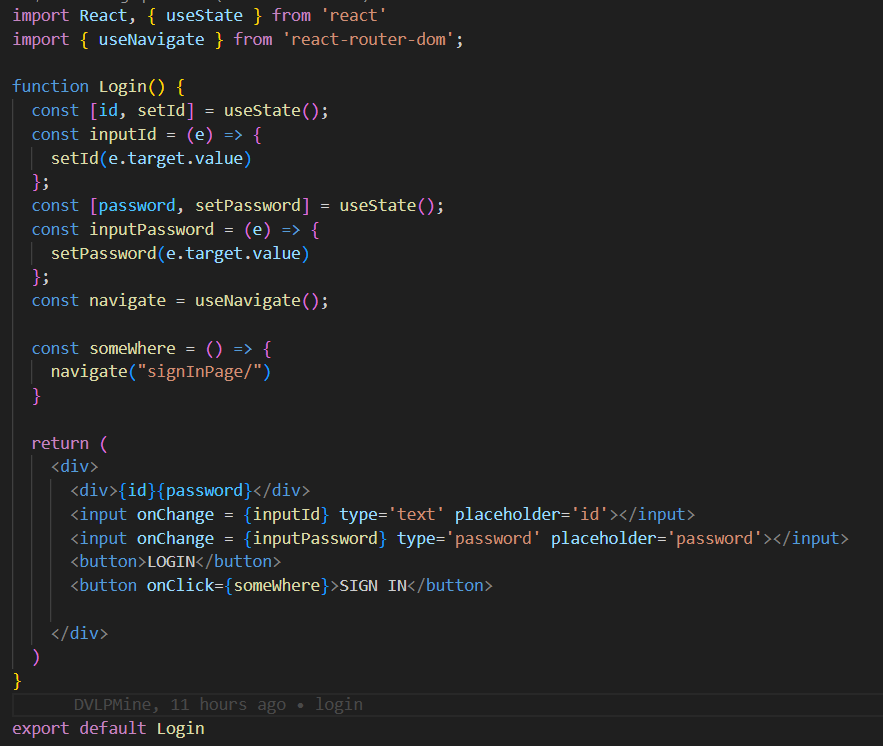Click type='text' attribute of the id input

click(391, 515)
